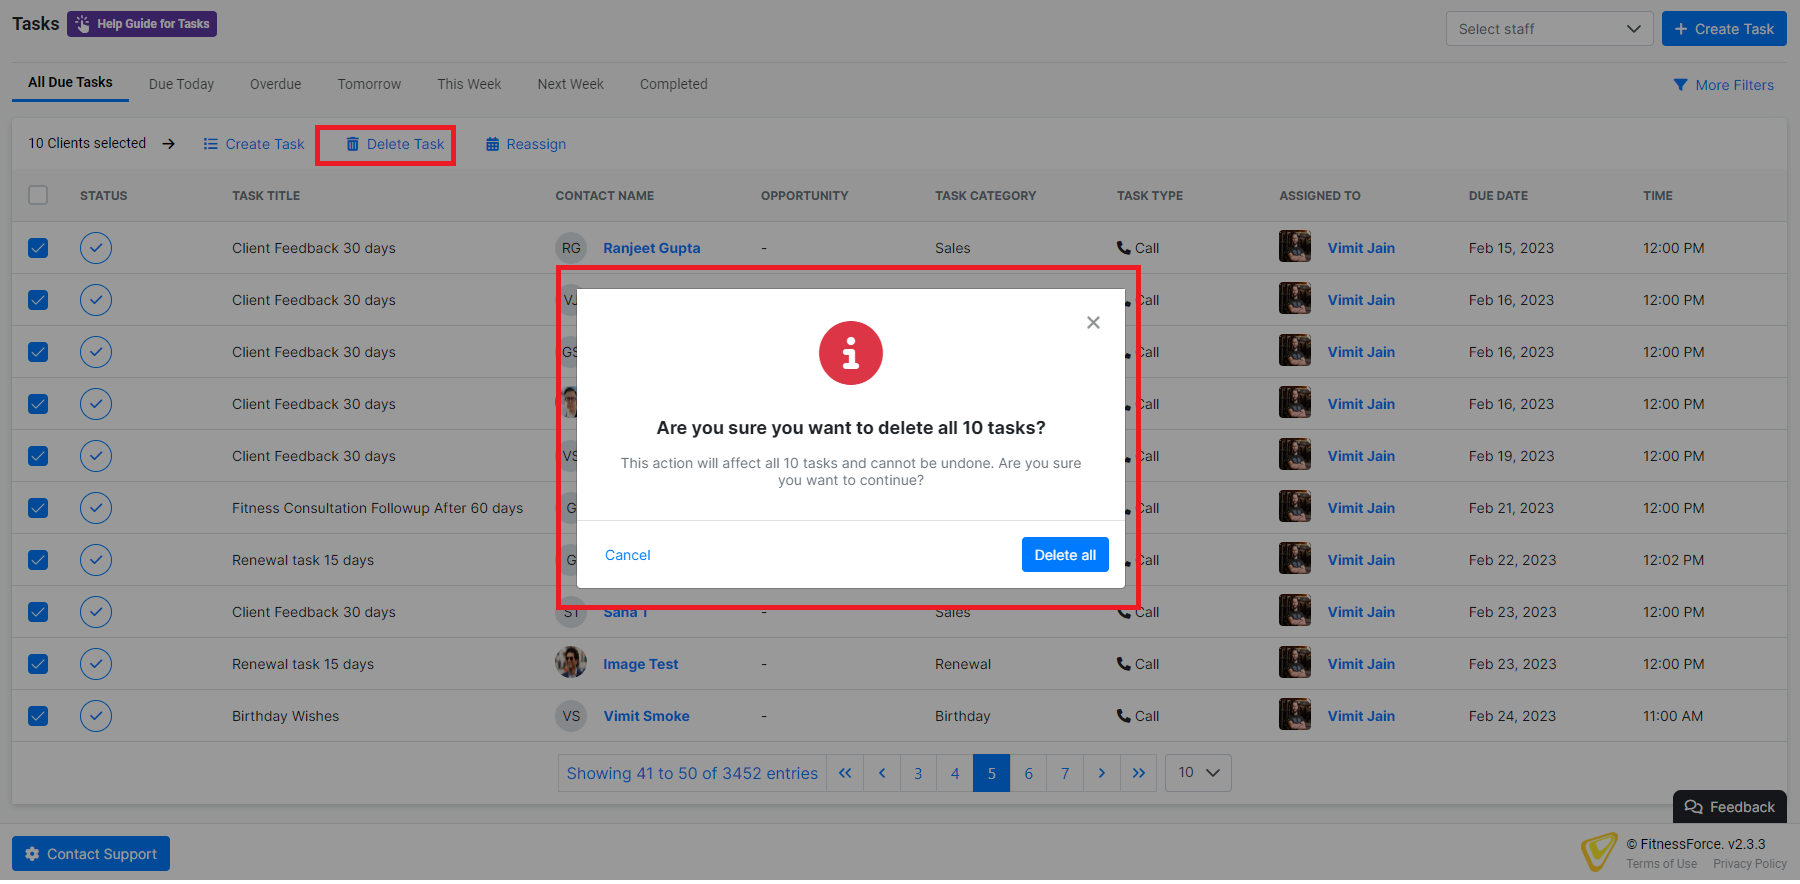
Task: Click Cancel in the delete dialog
Action: pos(627,555)
